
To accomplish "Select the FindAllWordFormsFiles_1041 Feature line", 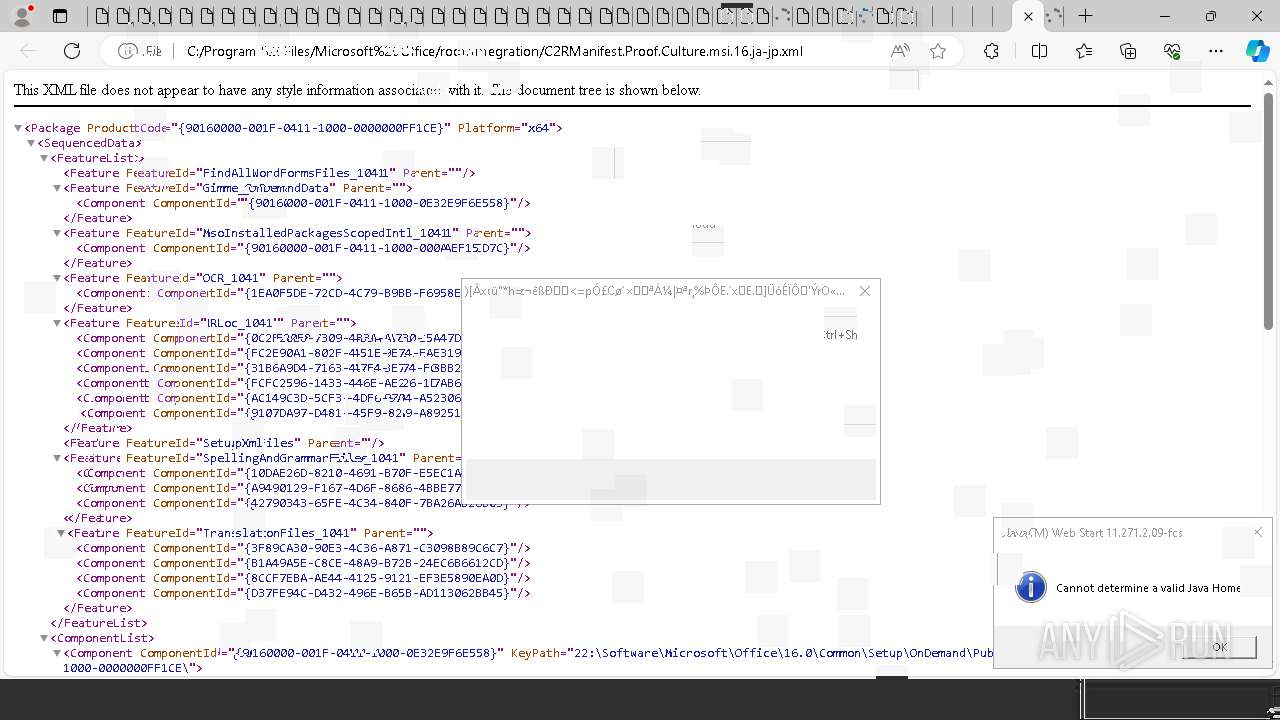I will (x=269, y=173).
